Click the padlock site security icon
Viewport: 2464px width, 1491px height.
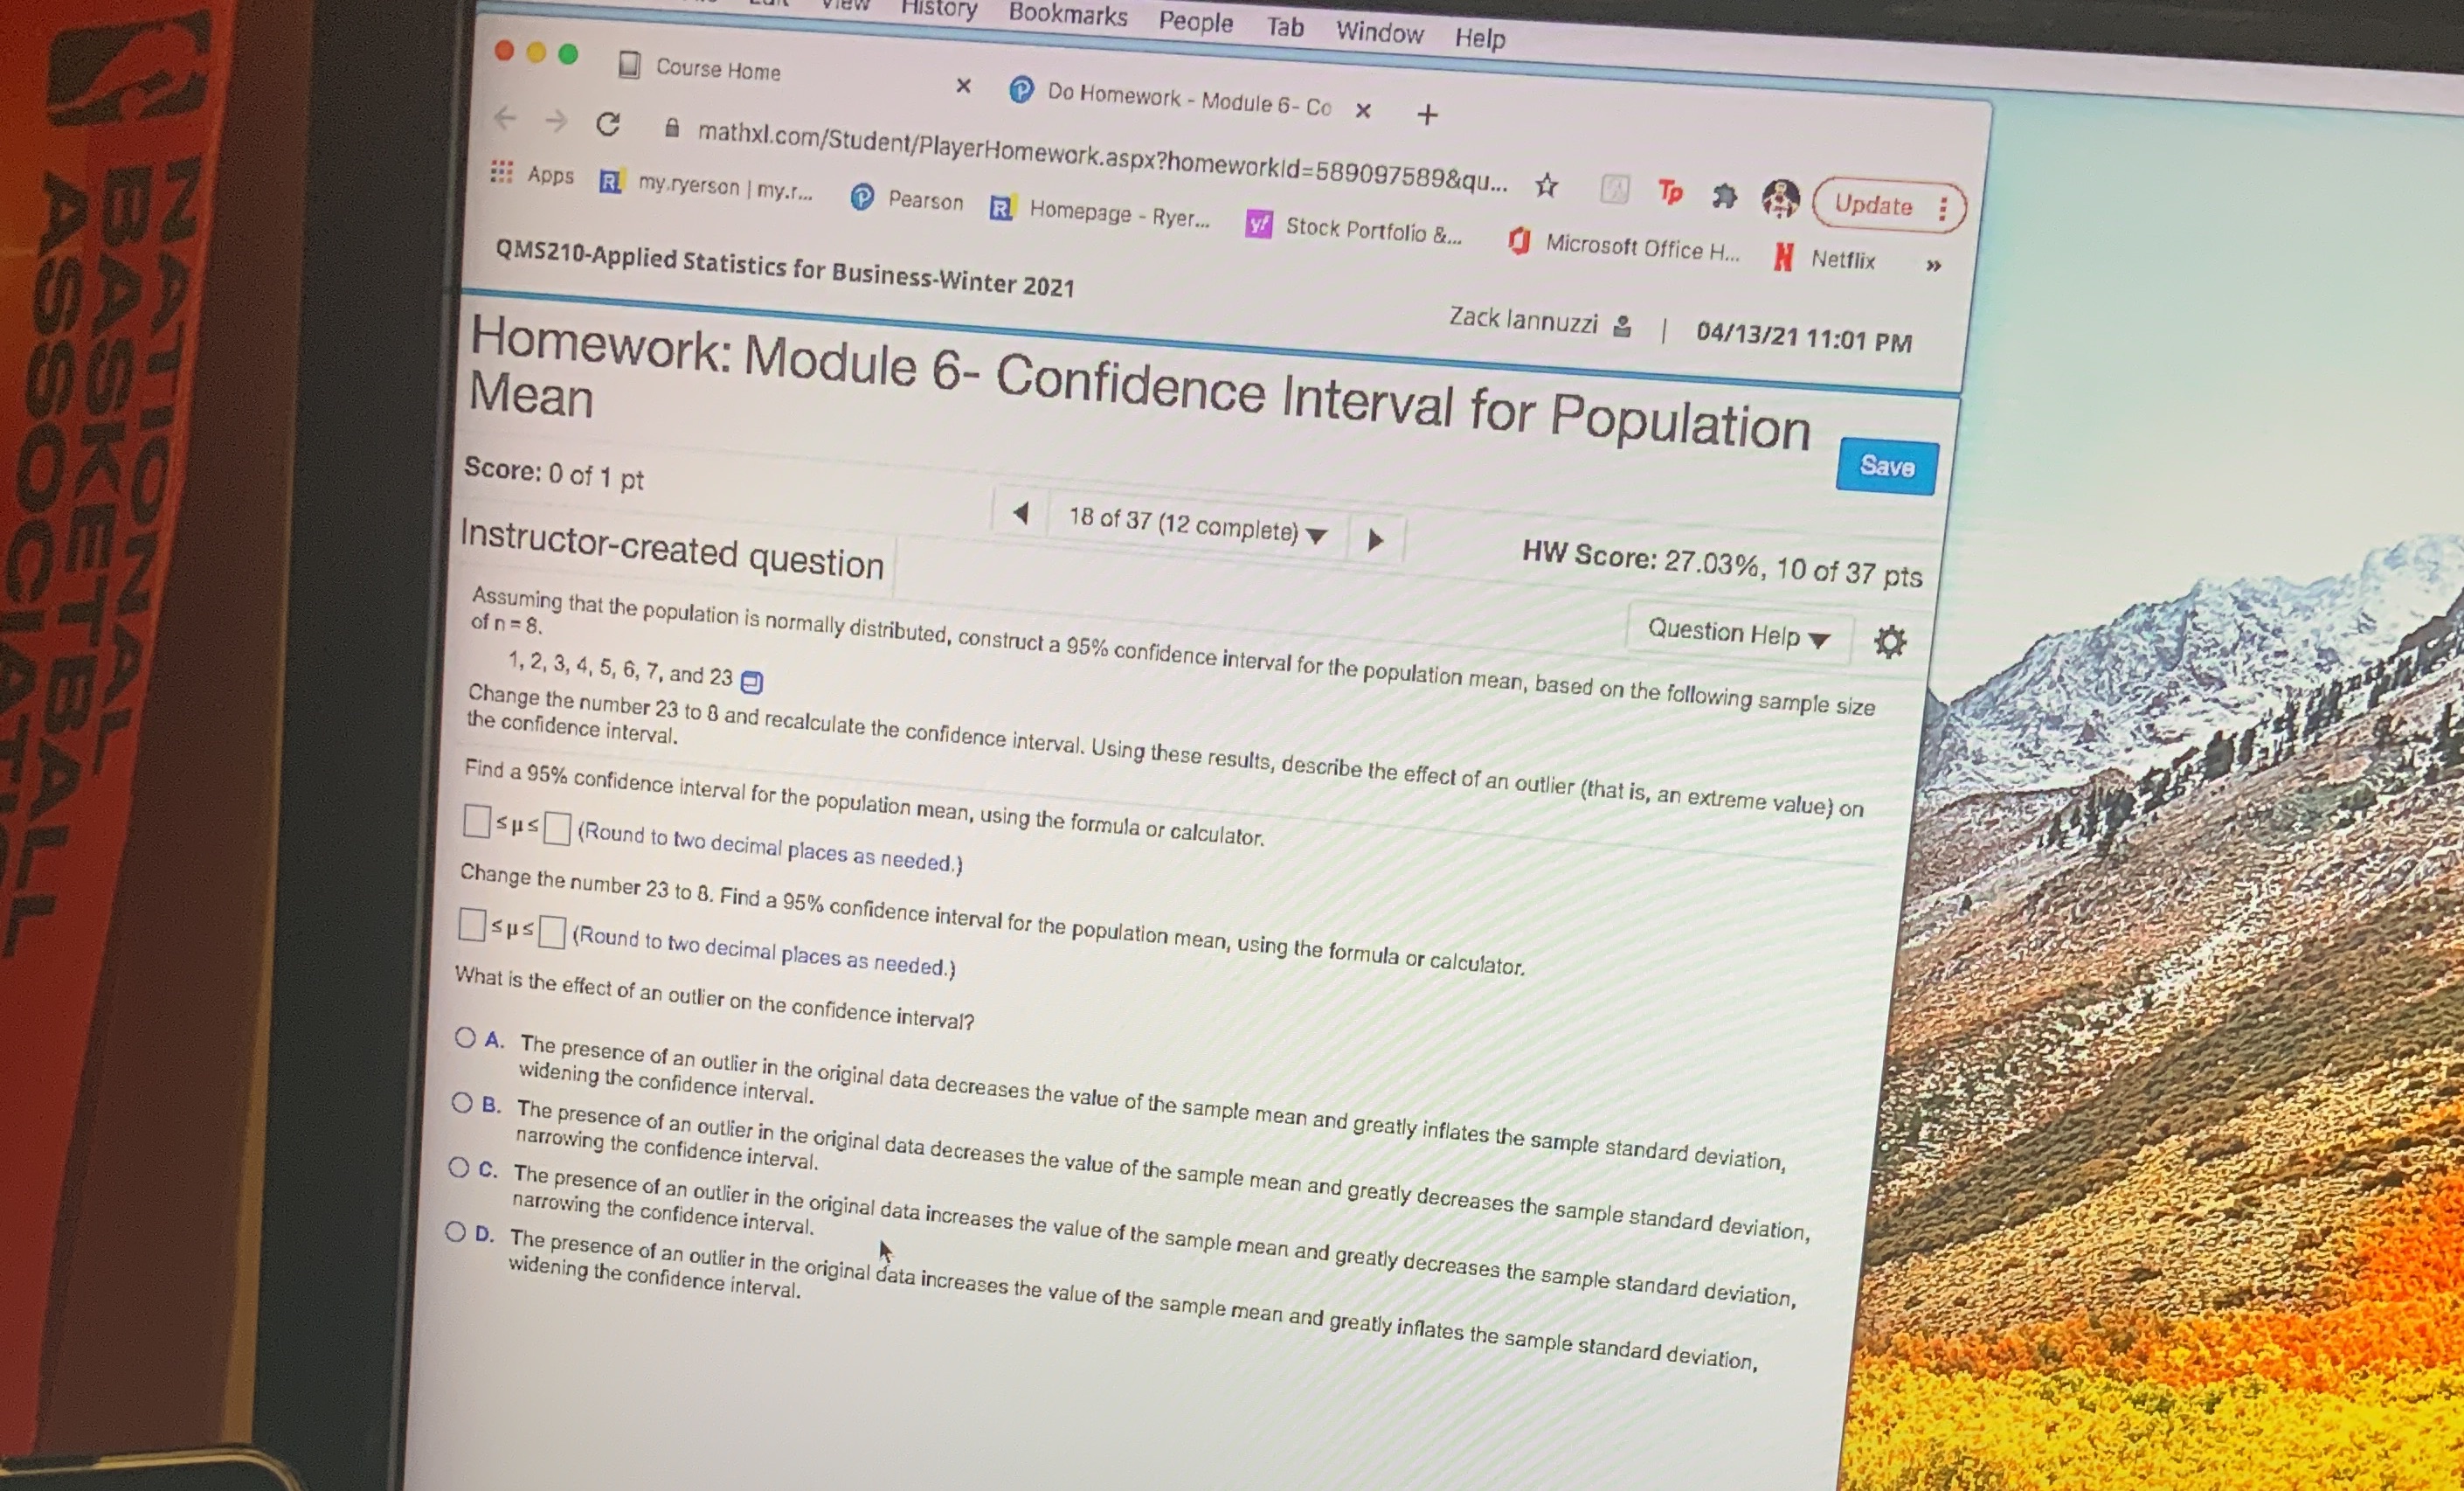point(673,128)
